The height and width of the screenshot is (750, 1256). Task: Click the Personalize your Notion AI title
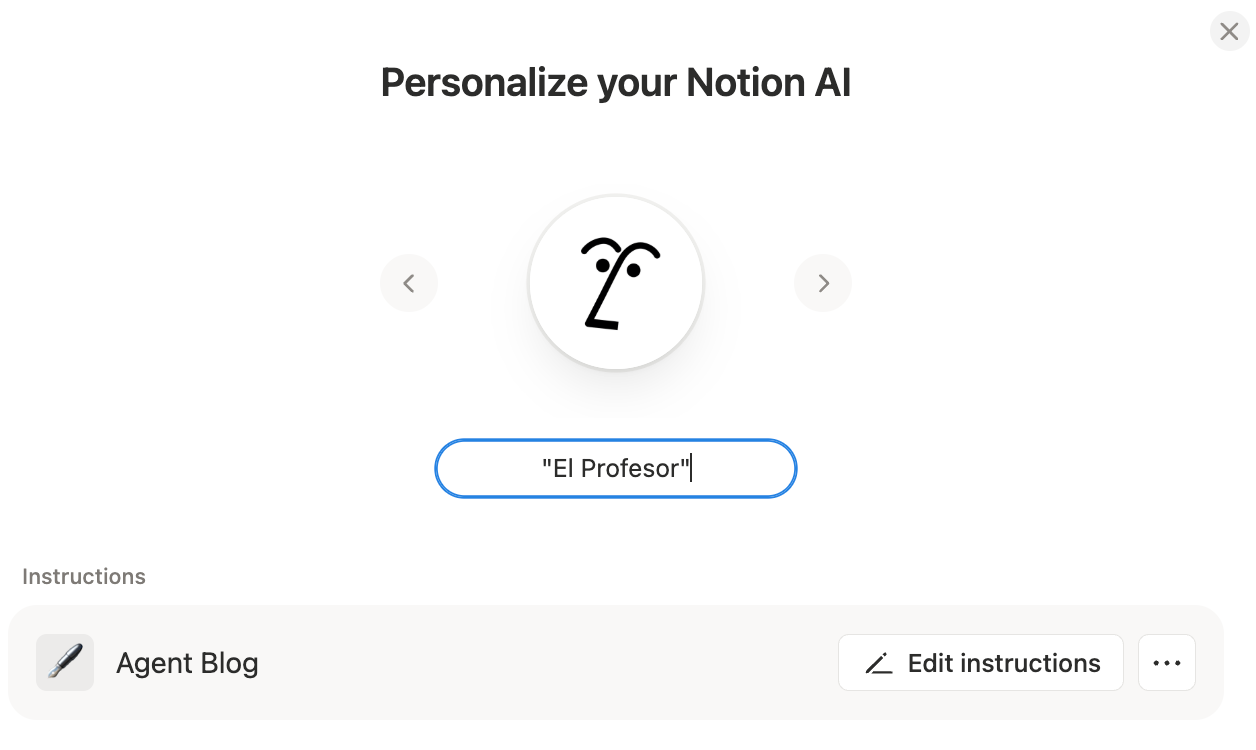tap(616, 82)
